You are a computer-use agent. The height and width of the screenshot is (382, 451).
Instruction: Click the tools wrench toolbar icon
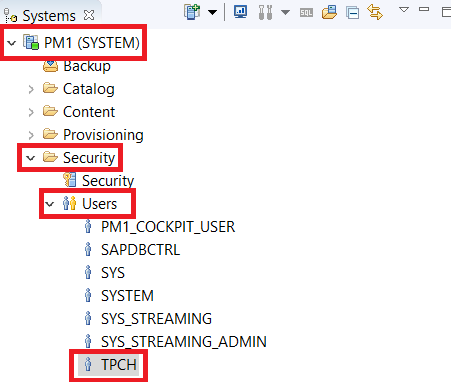265,12
